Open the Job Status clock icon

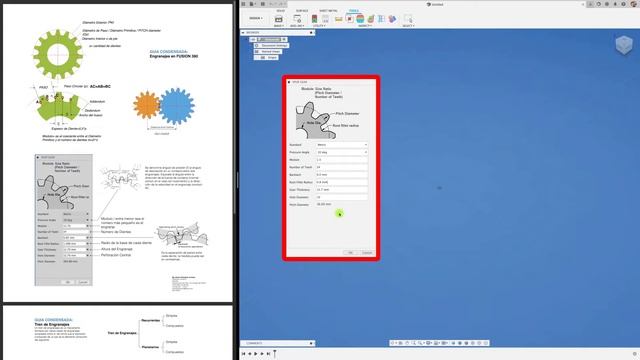599,4
